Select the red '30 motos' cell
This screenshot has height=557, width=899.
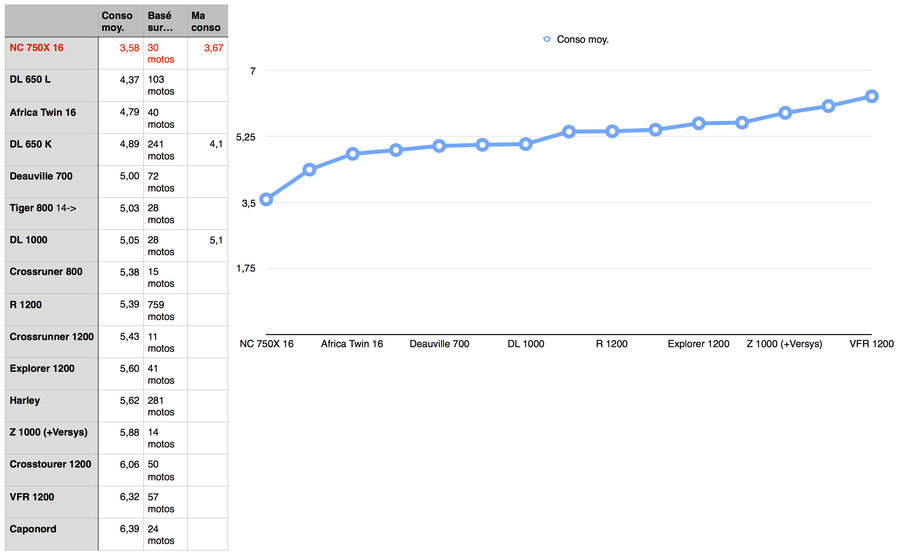pos(165,53)
